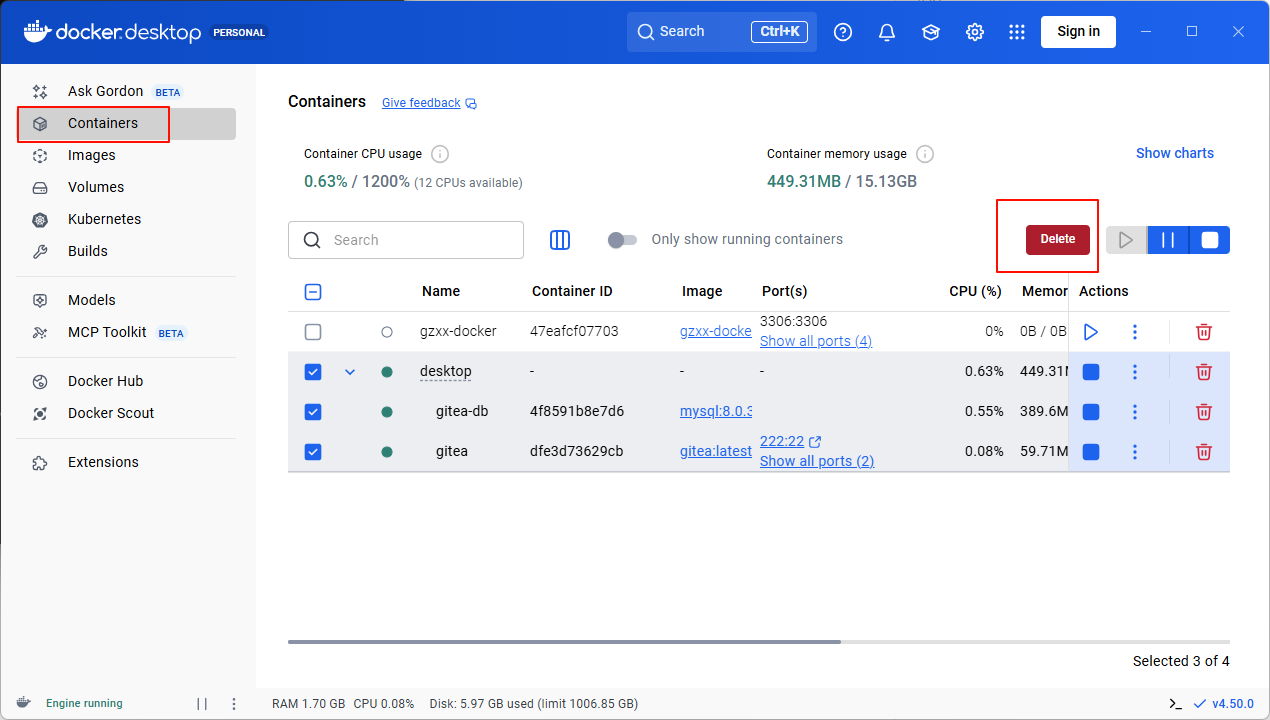Image resolution: width=1270 pixels, height=720 pixels.
Task: Open Ask Gordon in sidebar
Action: pyautogui.click(x=127, y=91)
